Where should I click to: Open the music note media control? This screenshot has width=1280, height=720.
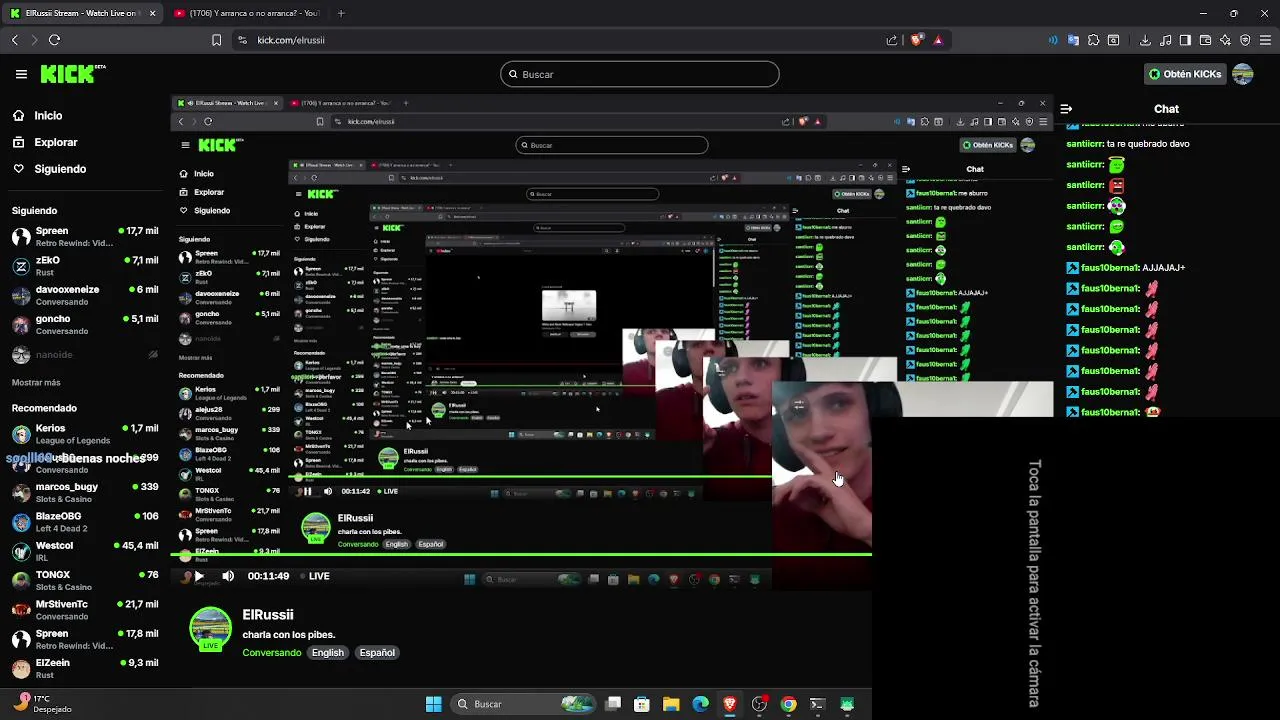pyautogui.click(x=1165, y=40)
